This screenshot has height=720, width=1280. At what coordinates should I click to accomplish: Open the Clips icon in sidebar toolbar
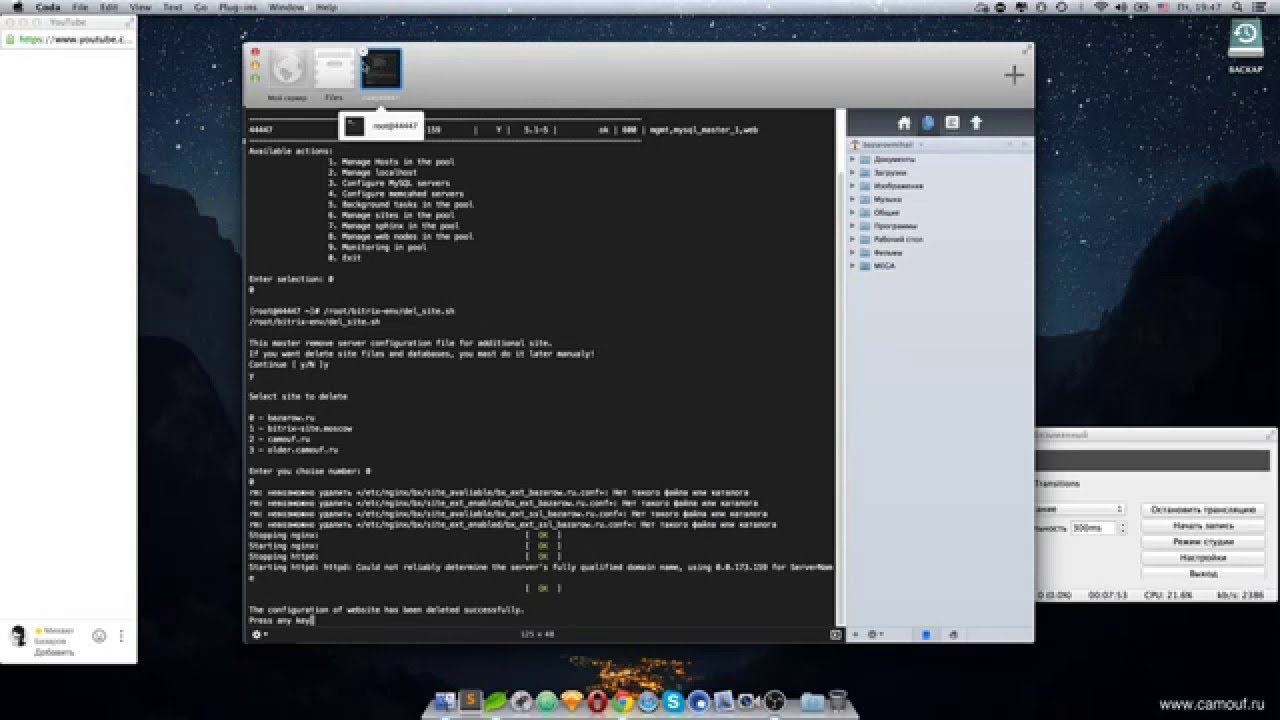[952, 123]
